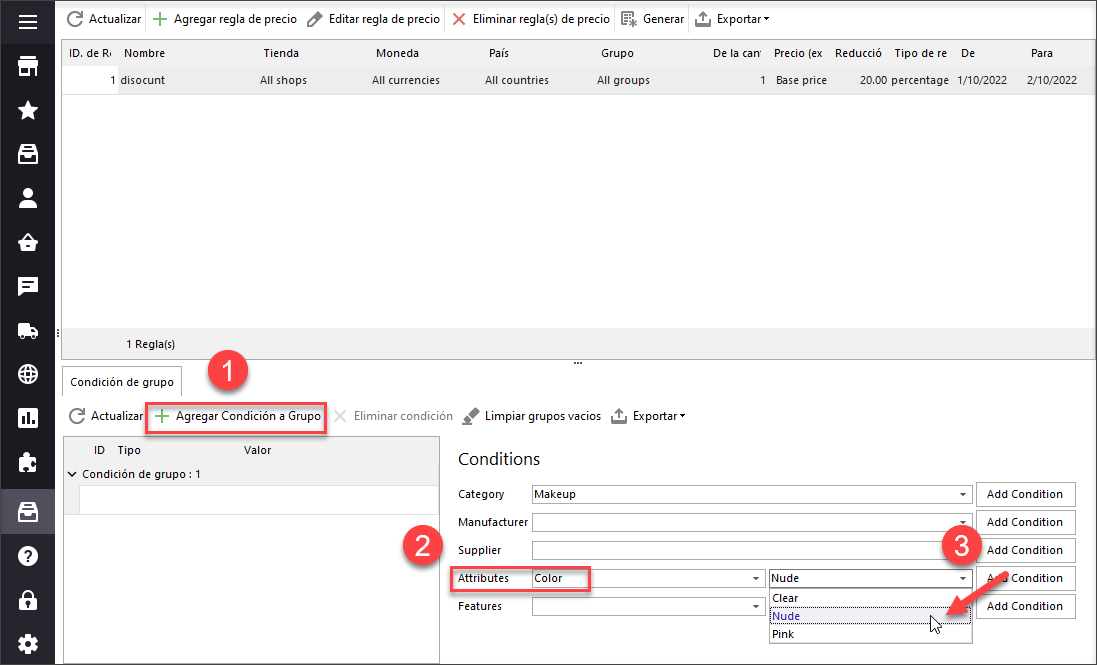Click the All currencies cell
This screenshot has height=665, width=1097.
[x=406, y=80]
